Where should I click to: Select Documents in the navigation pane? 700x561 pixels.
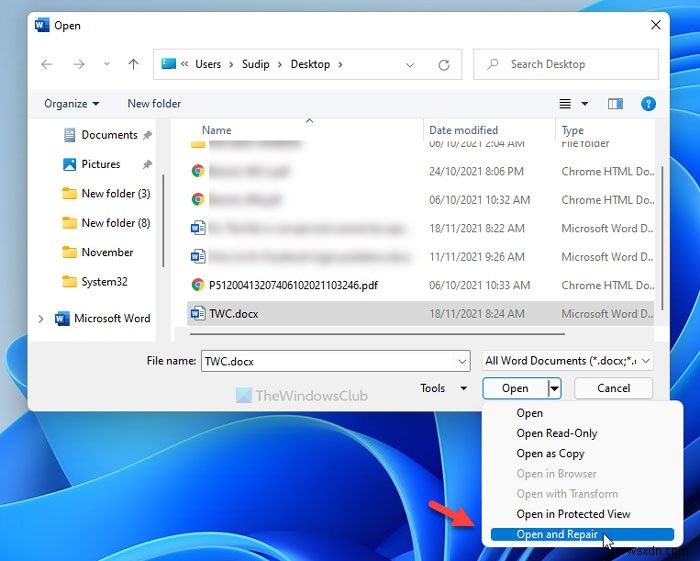pyautogui.click(x=109, y=135)
